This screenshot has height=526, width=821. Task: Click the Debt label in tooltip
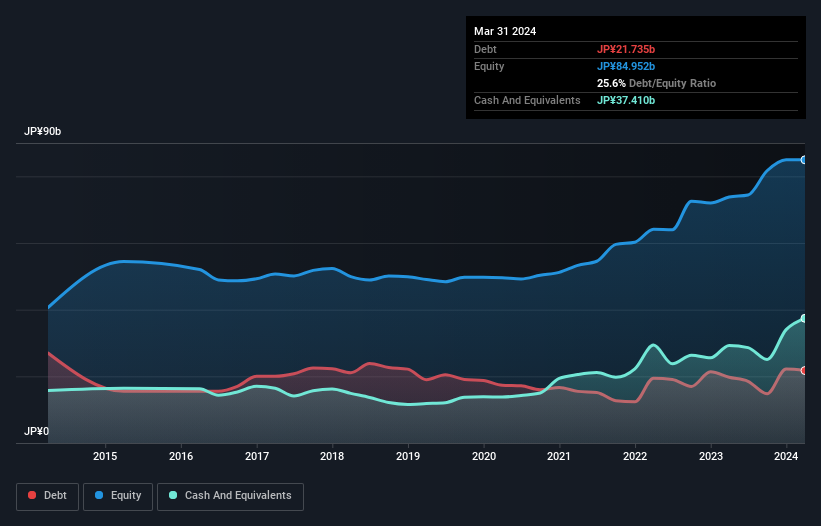click(485, 49)
